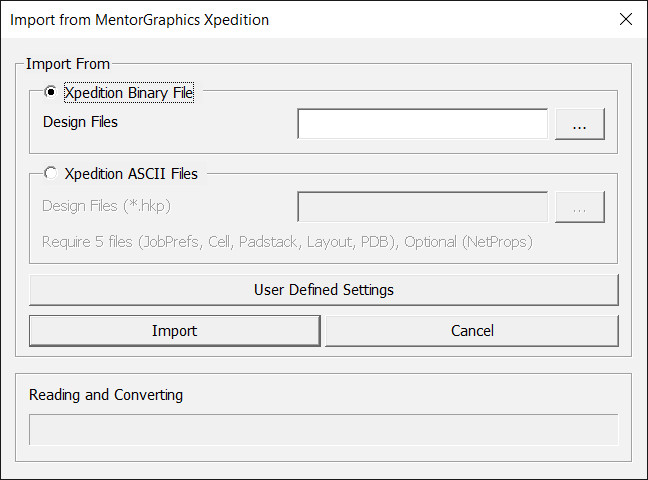648x480 pixels.
Task: Open User Defined Settings
Action: coord(323,290)
